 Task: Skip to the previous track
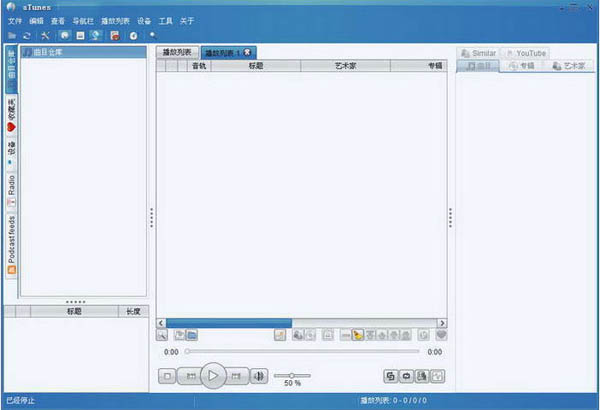190,376
